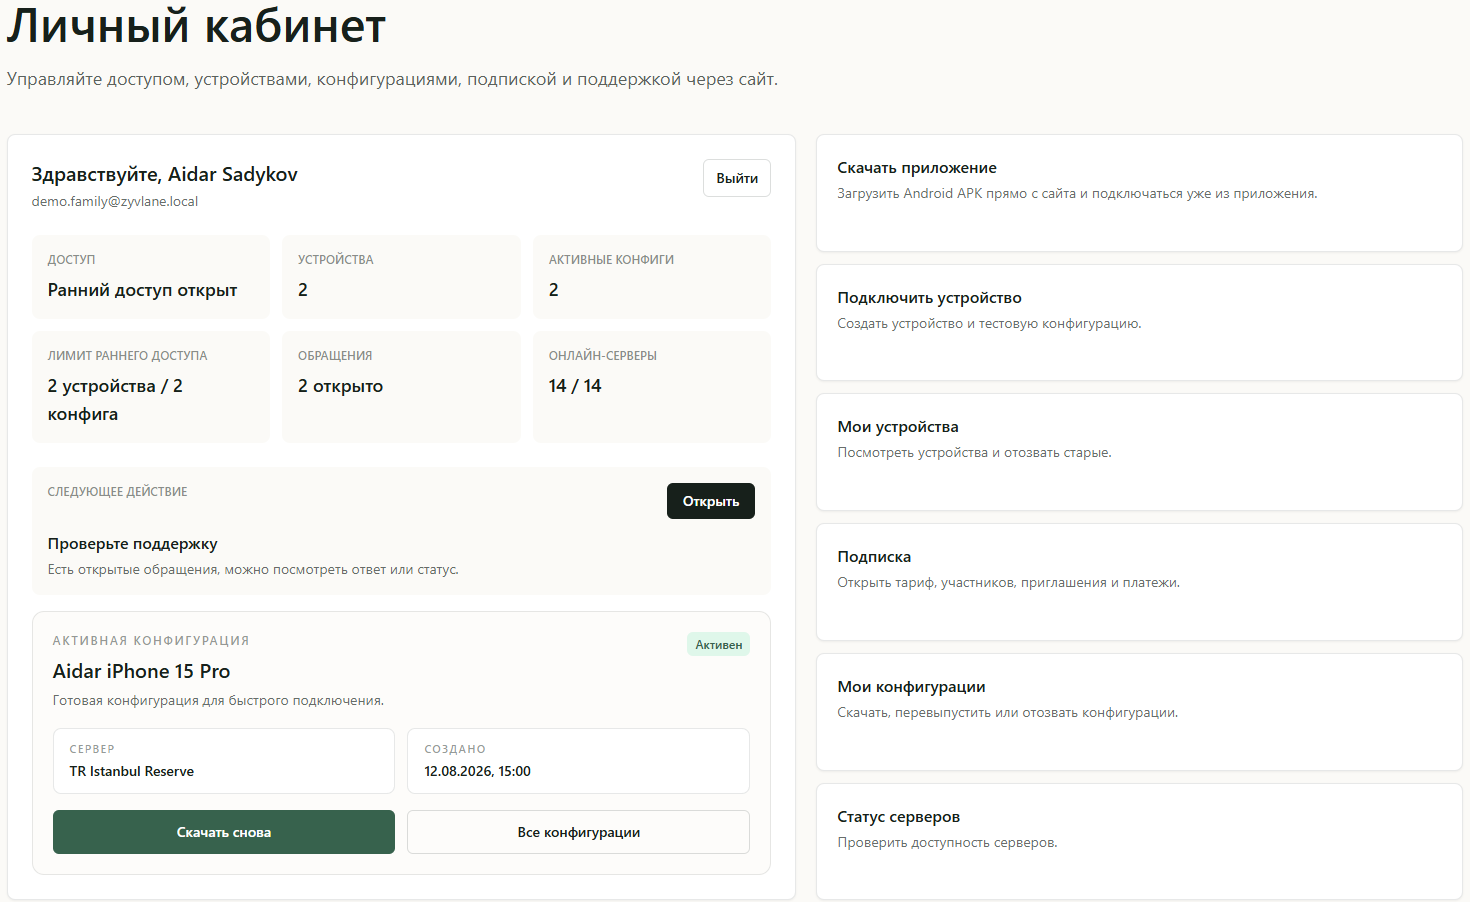Click the Активен status badge

click(x=719, y=645)
